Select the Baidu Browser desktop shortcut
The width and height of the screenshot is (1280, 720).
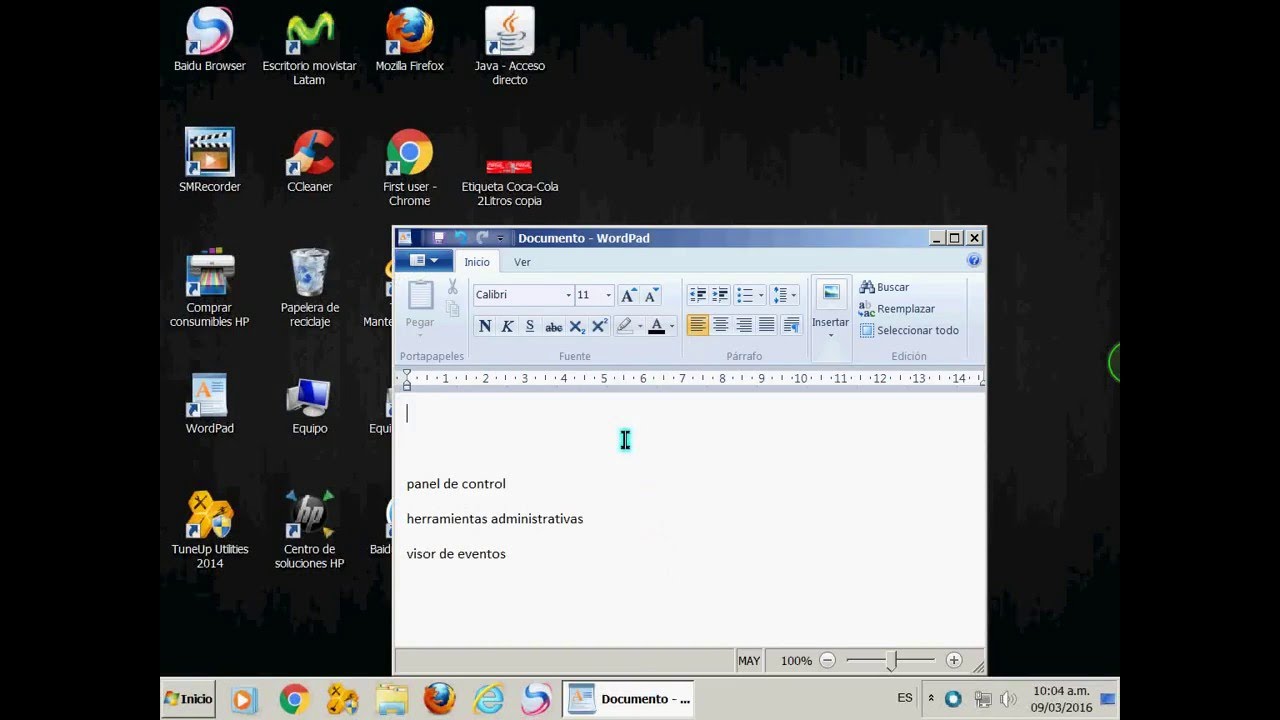(x=210, y=41)
